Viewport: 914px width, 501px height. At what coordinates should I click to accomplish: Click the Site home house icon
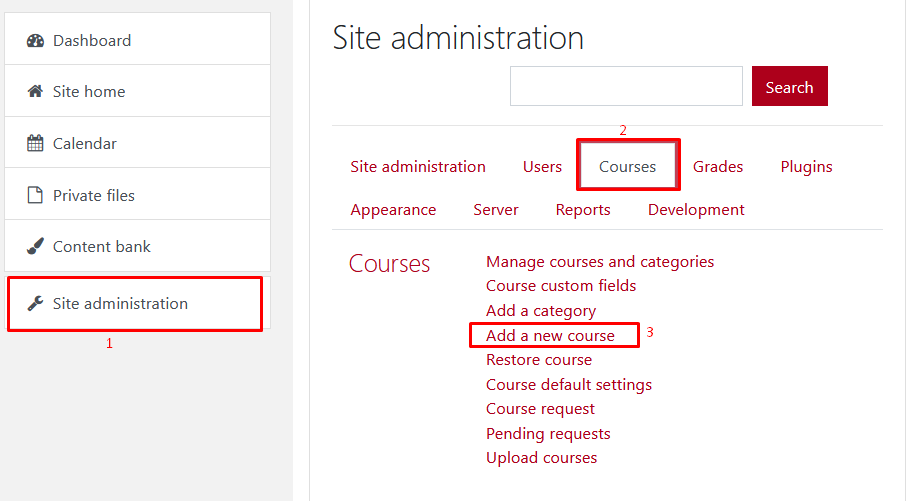tap(36, 92)
